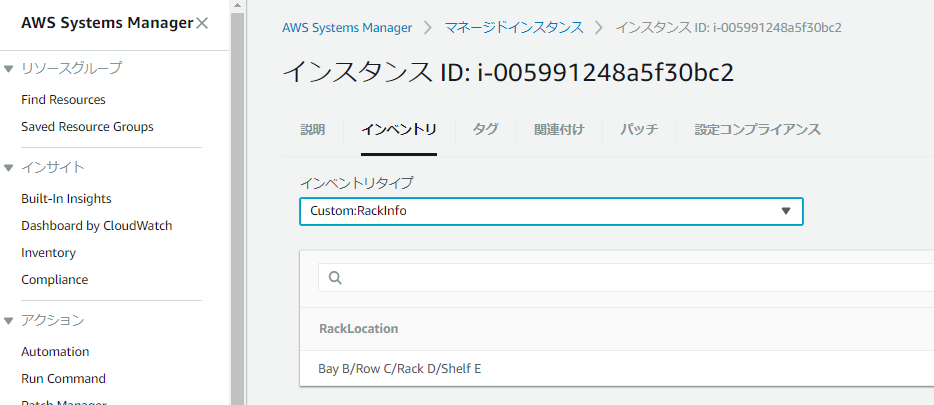The height and width of the screenshot is (405, 934).
Task: Open the 設定コンプライアンス tab
Action: click(757, 129)
